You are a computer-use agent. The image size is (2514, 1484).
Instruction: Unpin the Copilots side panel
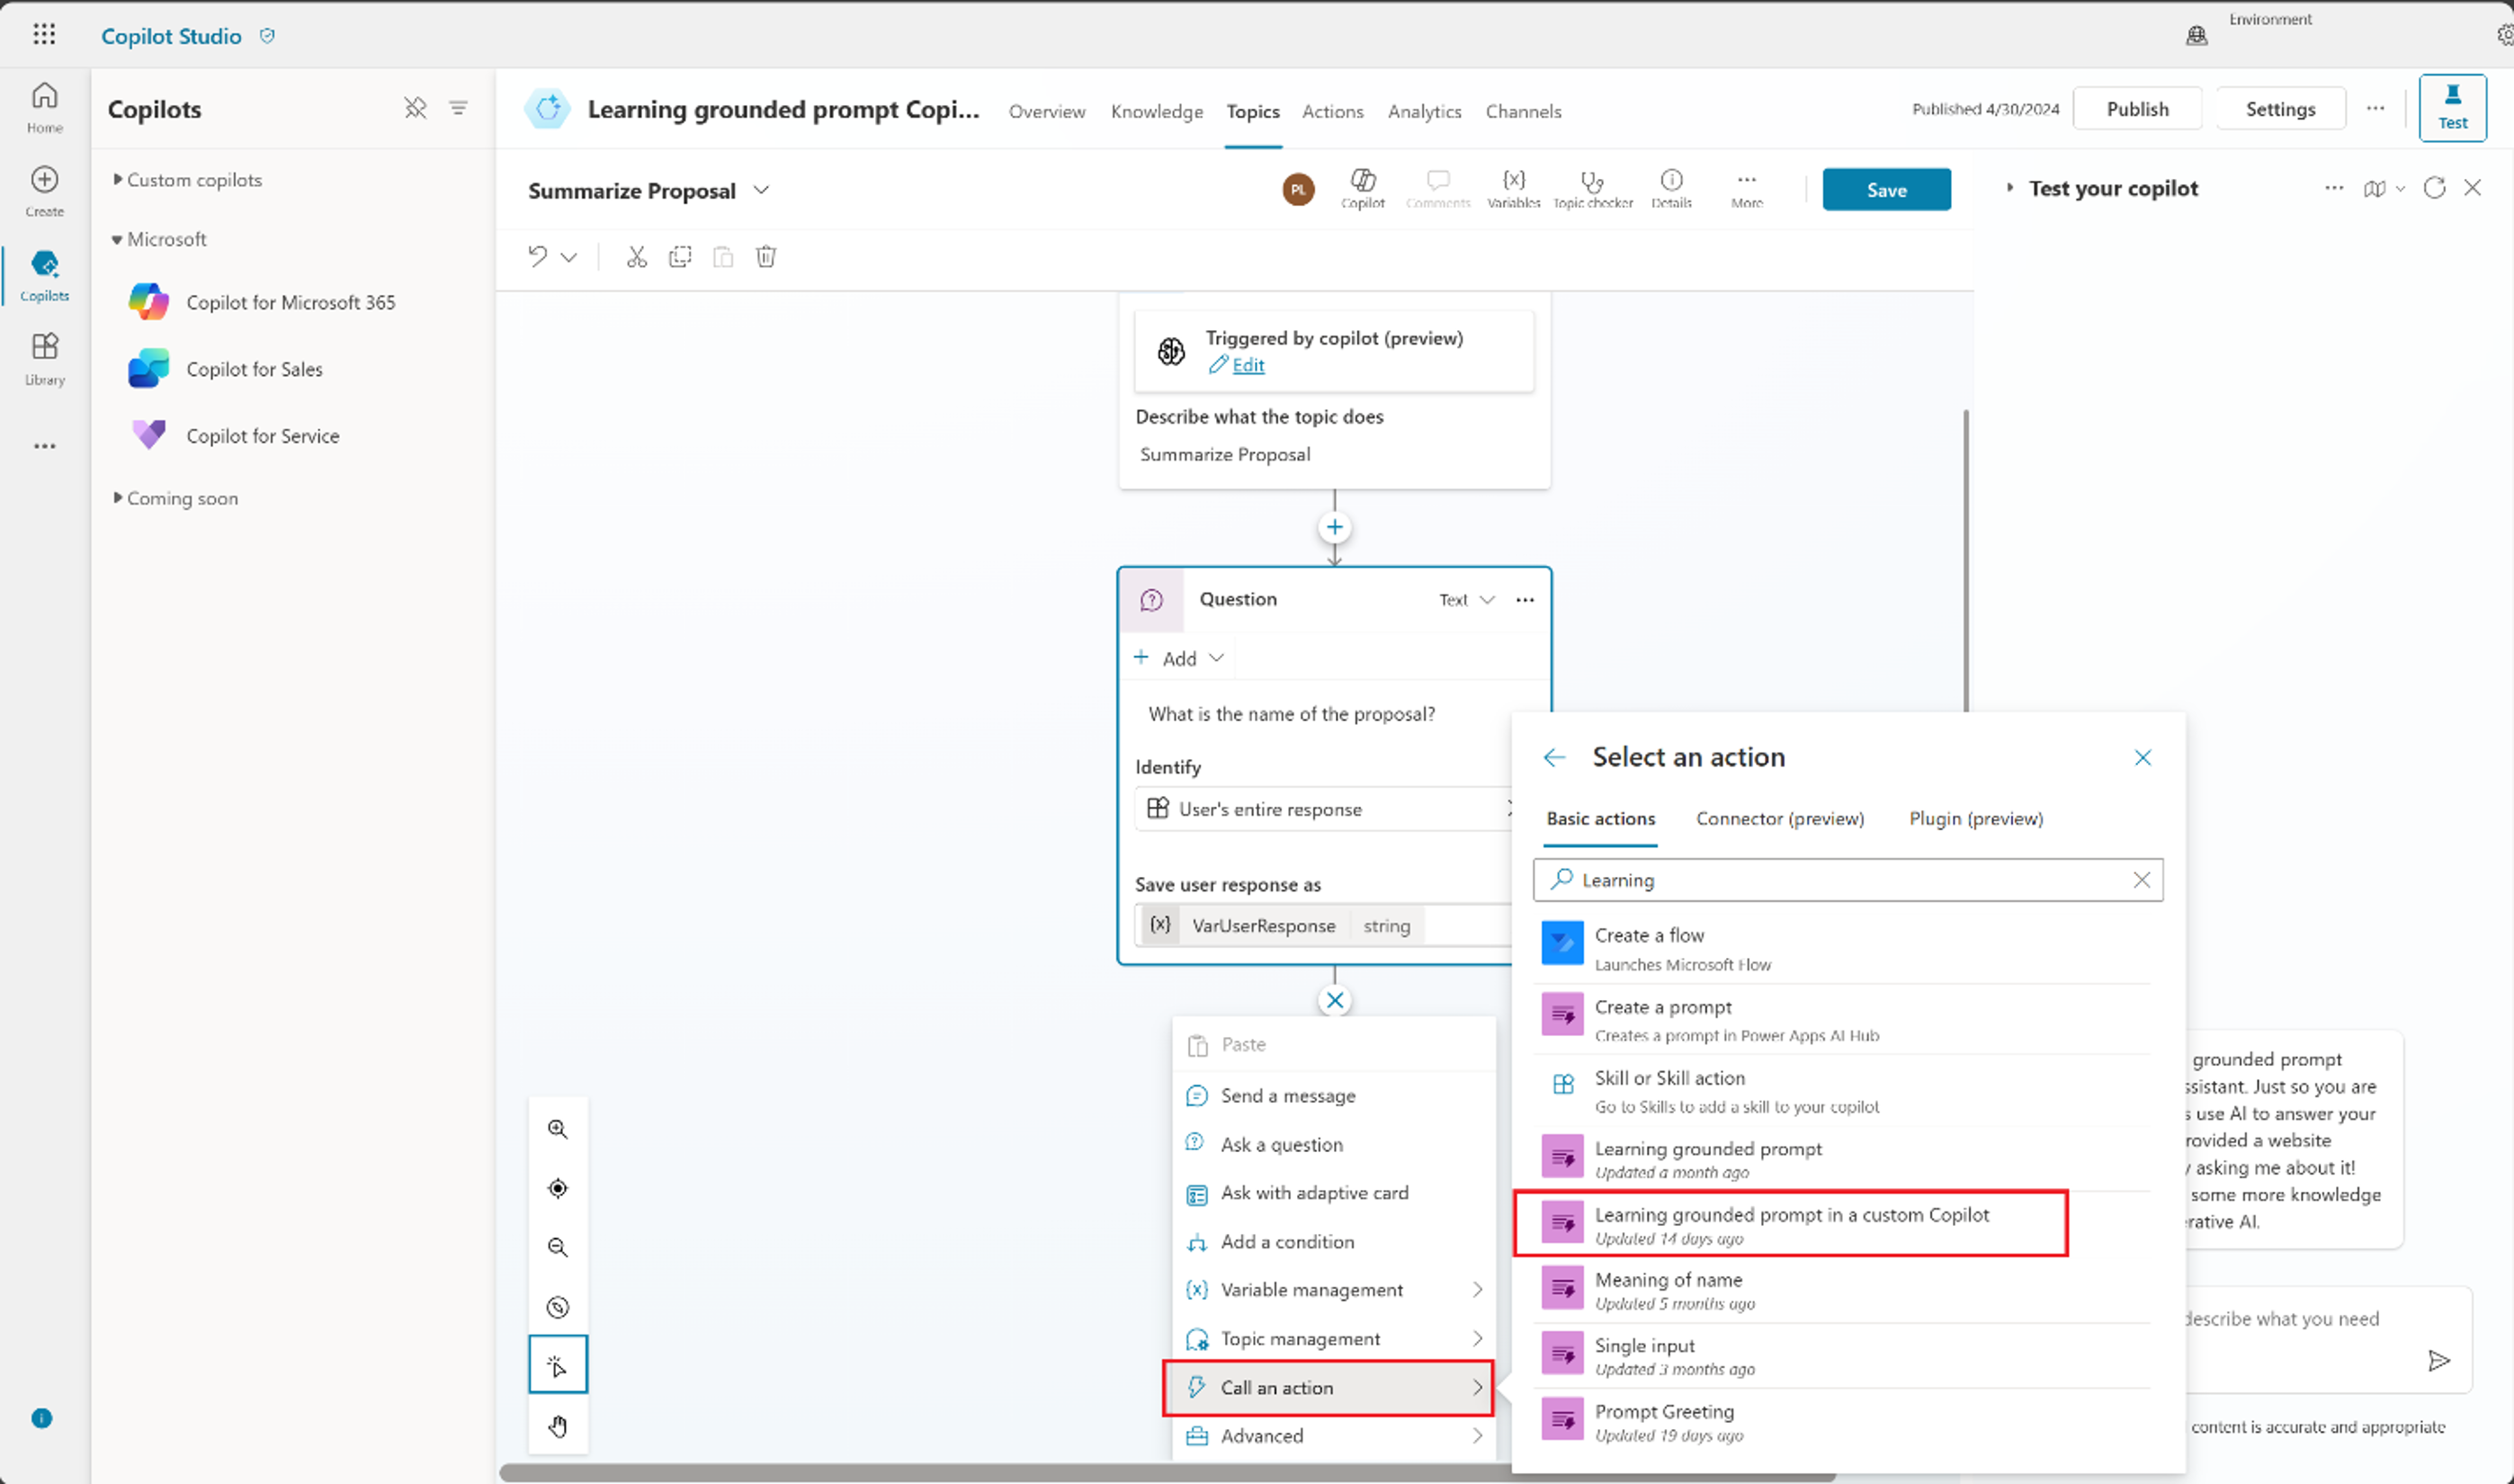tap(415, 108)
